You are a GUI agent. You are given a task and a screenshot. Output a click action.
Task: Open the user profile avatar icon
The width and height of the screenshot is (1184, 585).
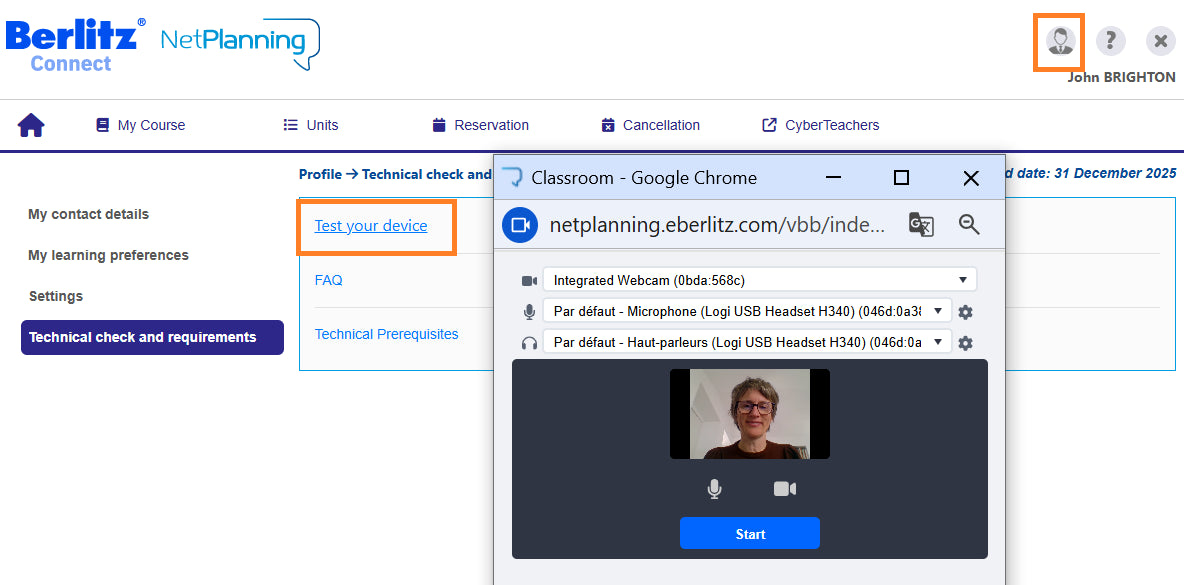(1059, 41)
